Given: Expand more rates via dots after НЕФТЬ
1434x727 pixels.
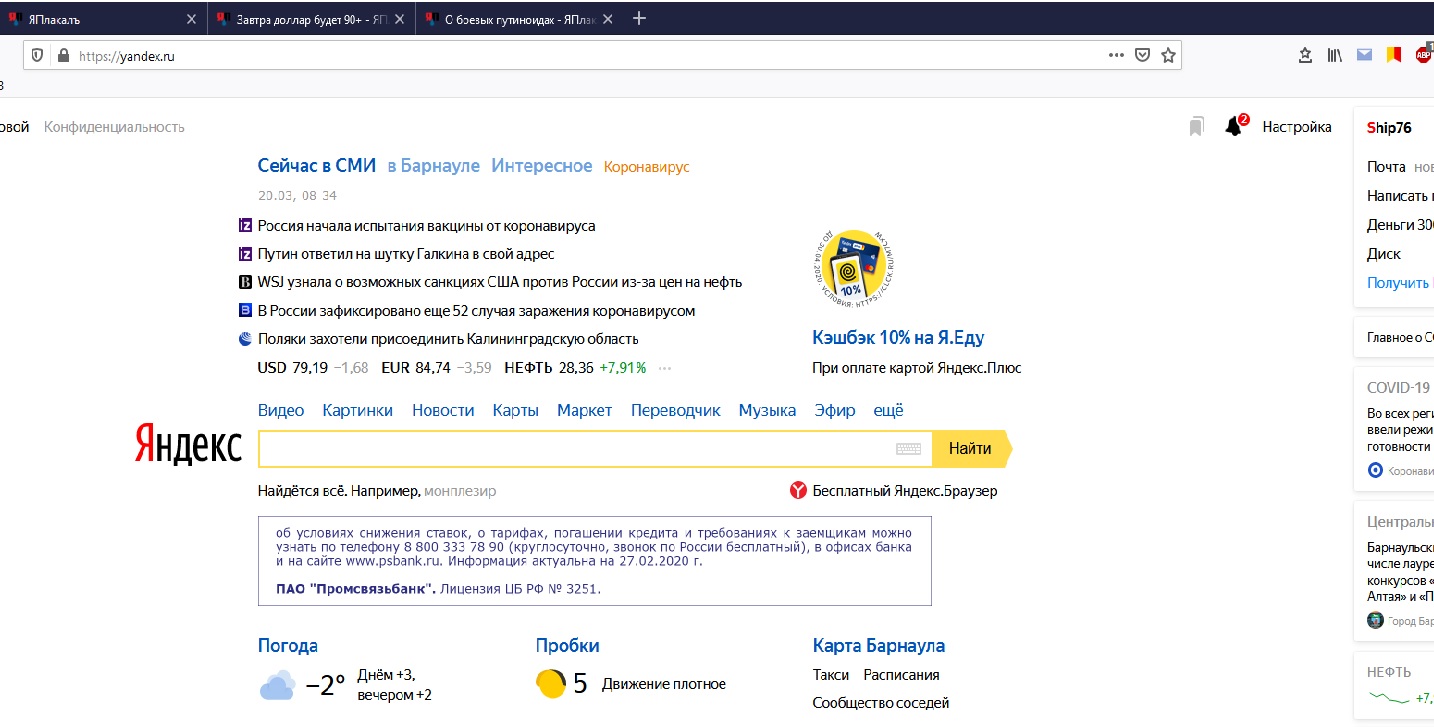Looking at the screenshot, I should point(665,367).
